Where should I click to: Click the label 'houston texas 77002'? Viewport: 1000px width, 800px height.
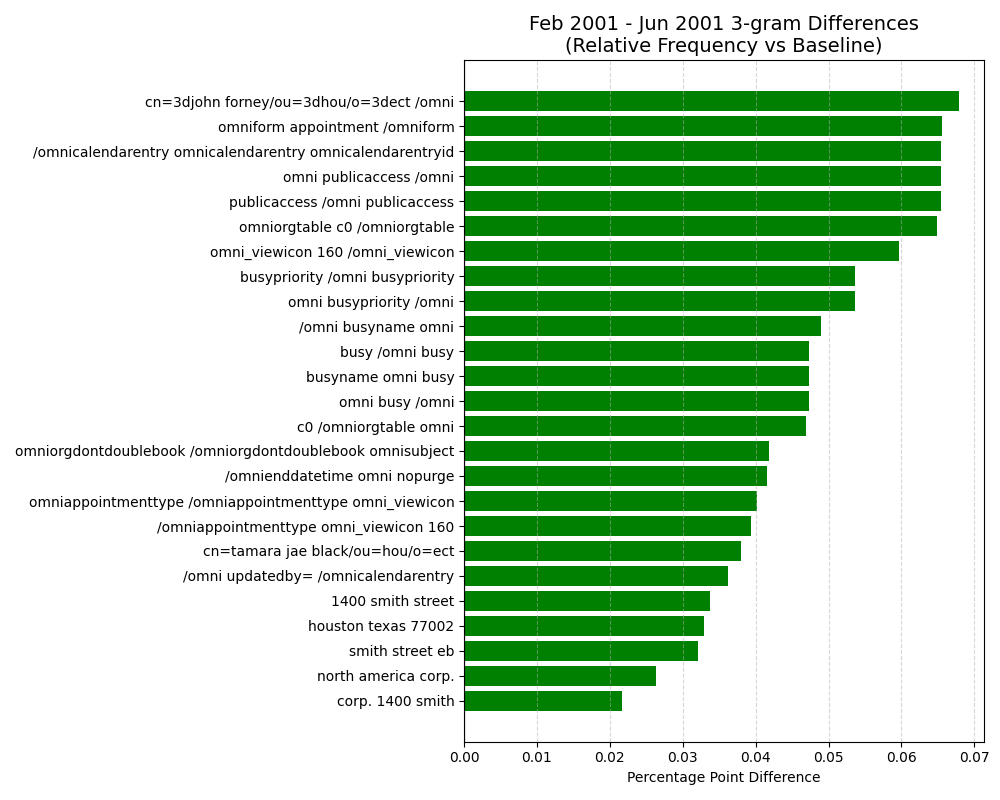pos(381,626)
